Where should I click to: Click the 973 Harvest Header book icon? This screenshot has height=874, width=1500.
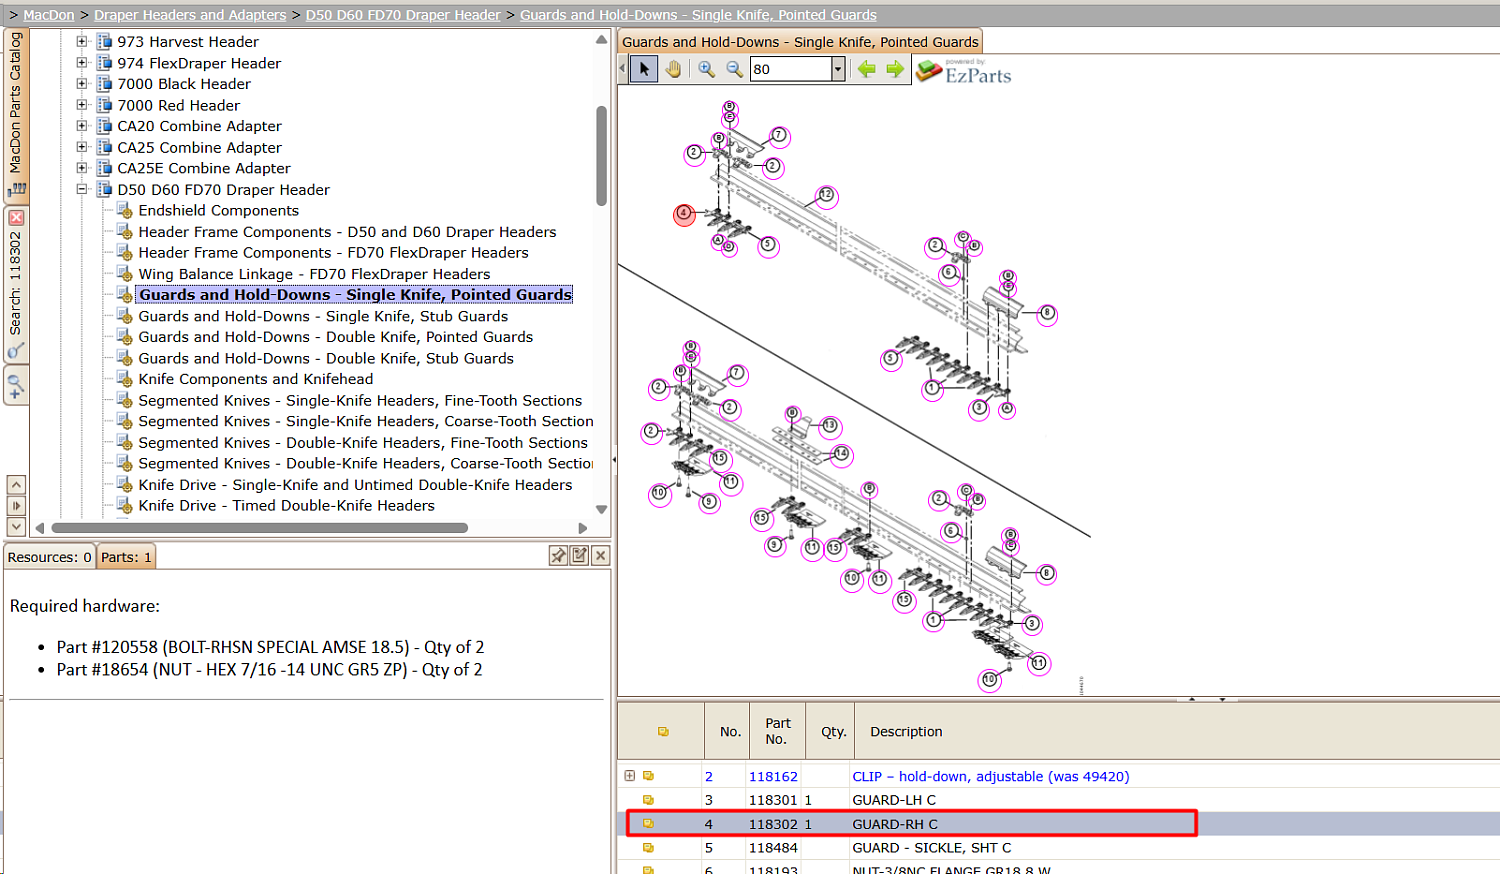click(x=104, y=41)
